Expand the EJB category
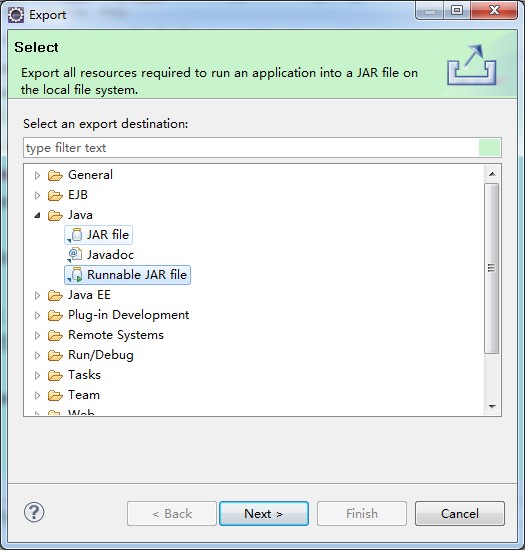 pyautogui.click(x=37, y=195)
